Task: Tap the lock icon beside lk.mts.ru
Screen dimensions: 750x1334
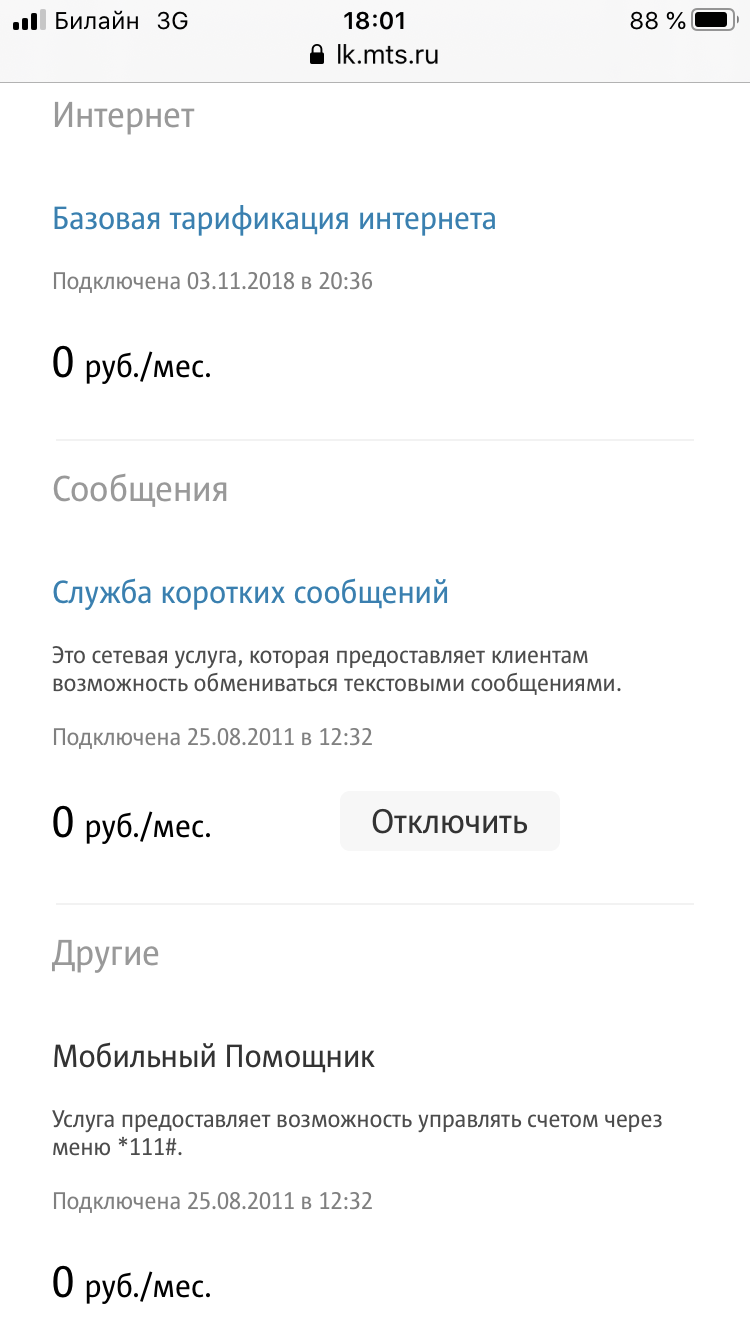Action: [x=318, y=54]
